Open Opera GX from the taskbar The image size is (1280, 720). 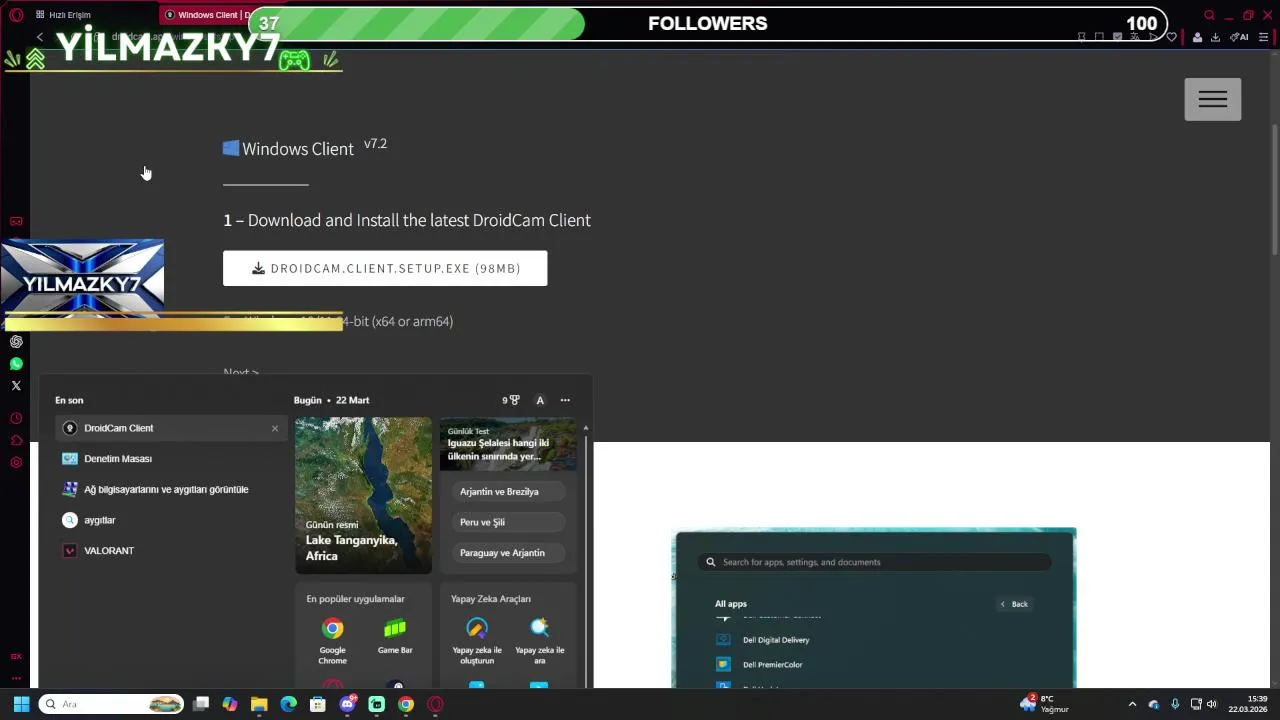coord(435,704)
